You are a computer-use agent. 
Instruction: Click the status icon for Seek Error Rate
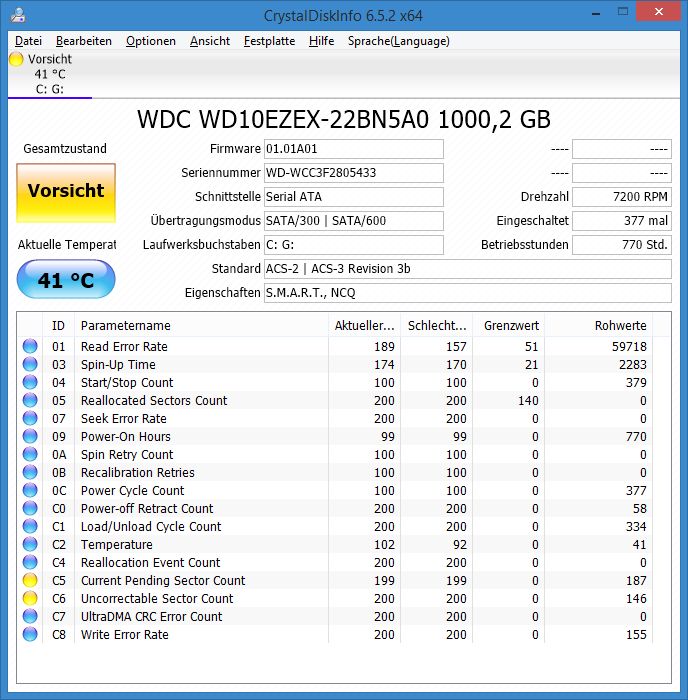[x=30, y=418]
